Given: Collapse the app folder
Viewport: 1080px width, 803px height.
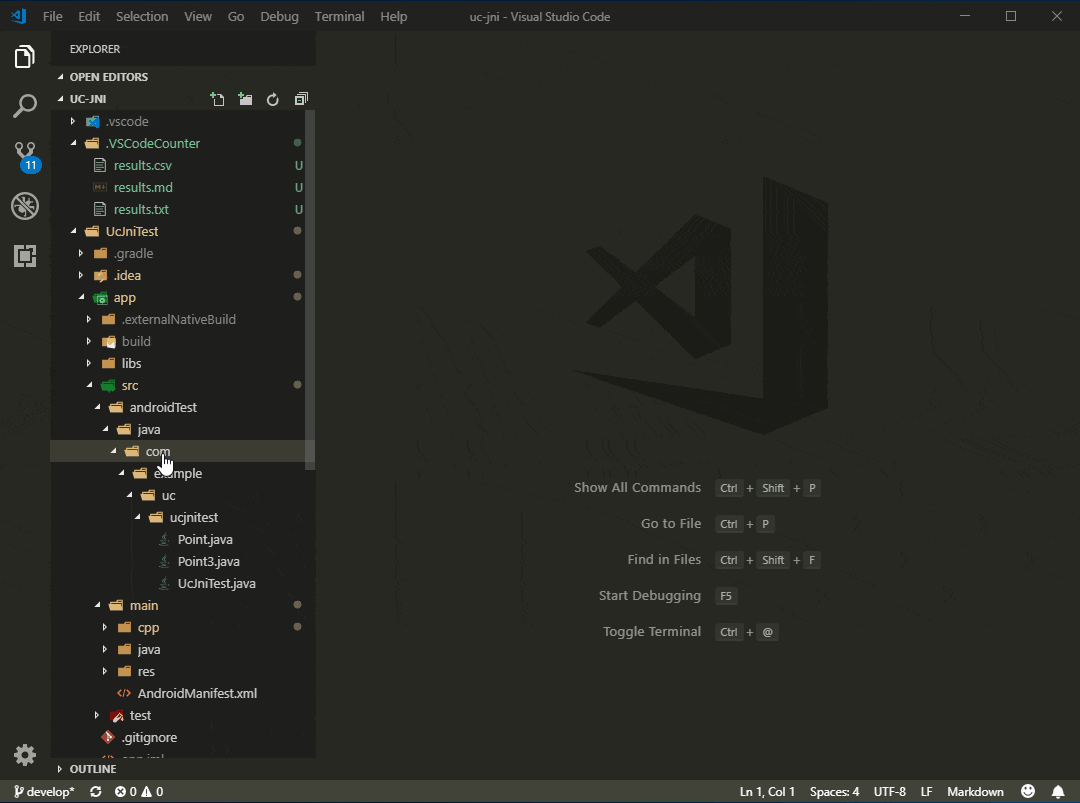Looking at the screenshot, I should [x=183, y=298].
